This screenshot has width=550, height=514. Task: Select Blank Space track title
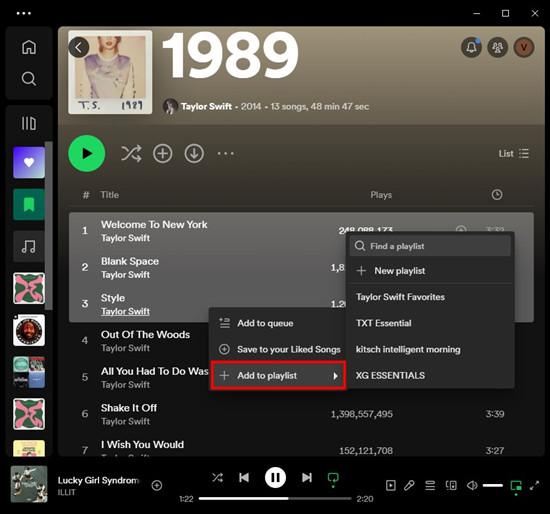(x=130, y=261)
